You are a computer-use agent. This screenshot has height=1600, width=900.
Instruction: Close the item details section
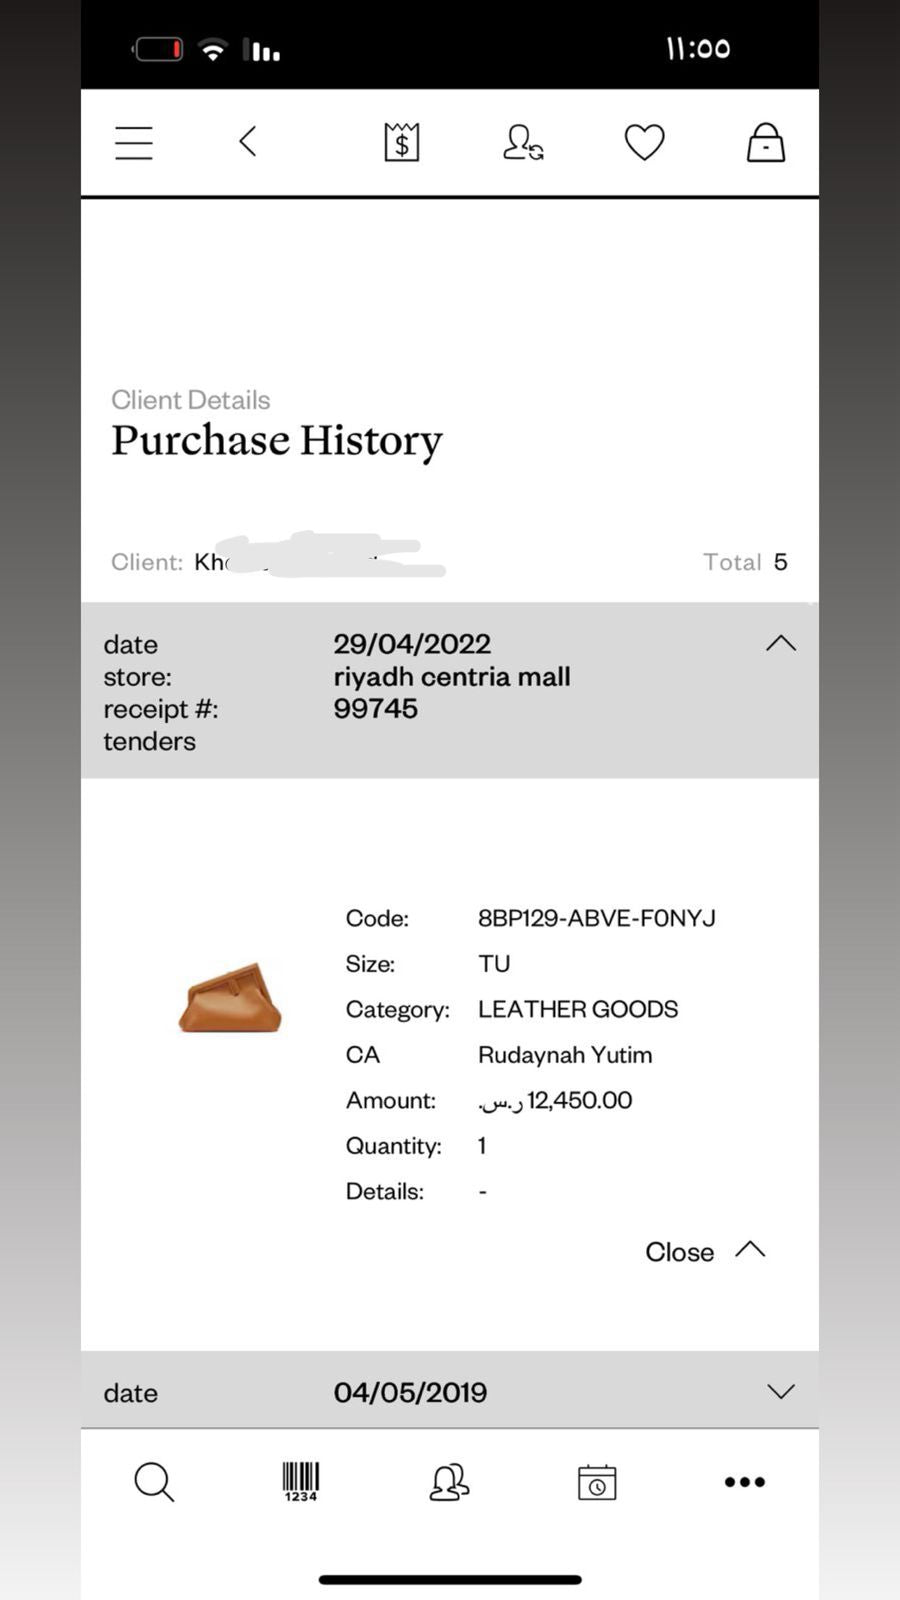704,1251
